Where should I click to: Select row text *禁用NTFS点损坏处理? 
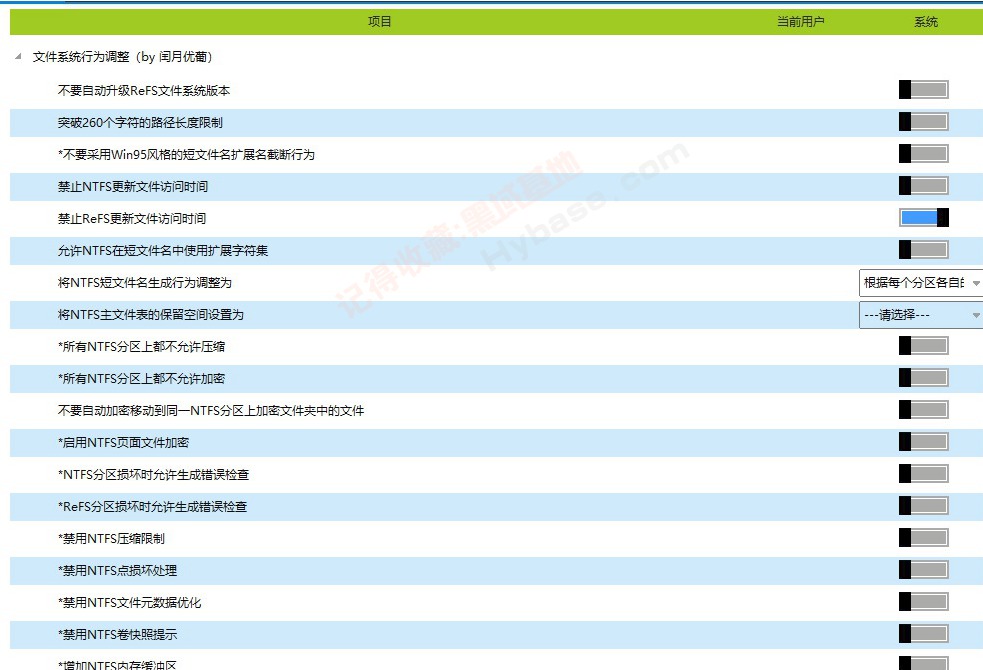click(x=117, y=570)
